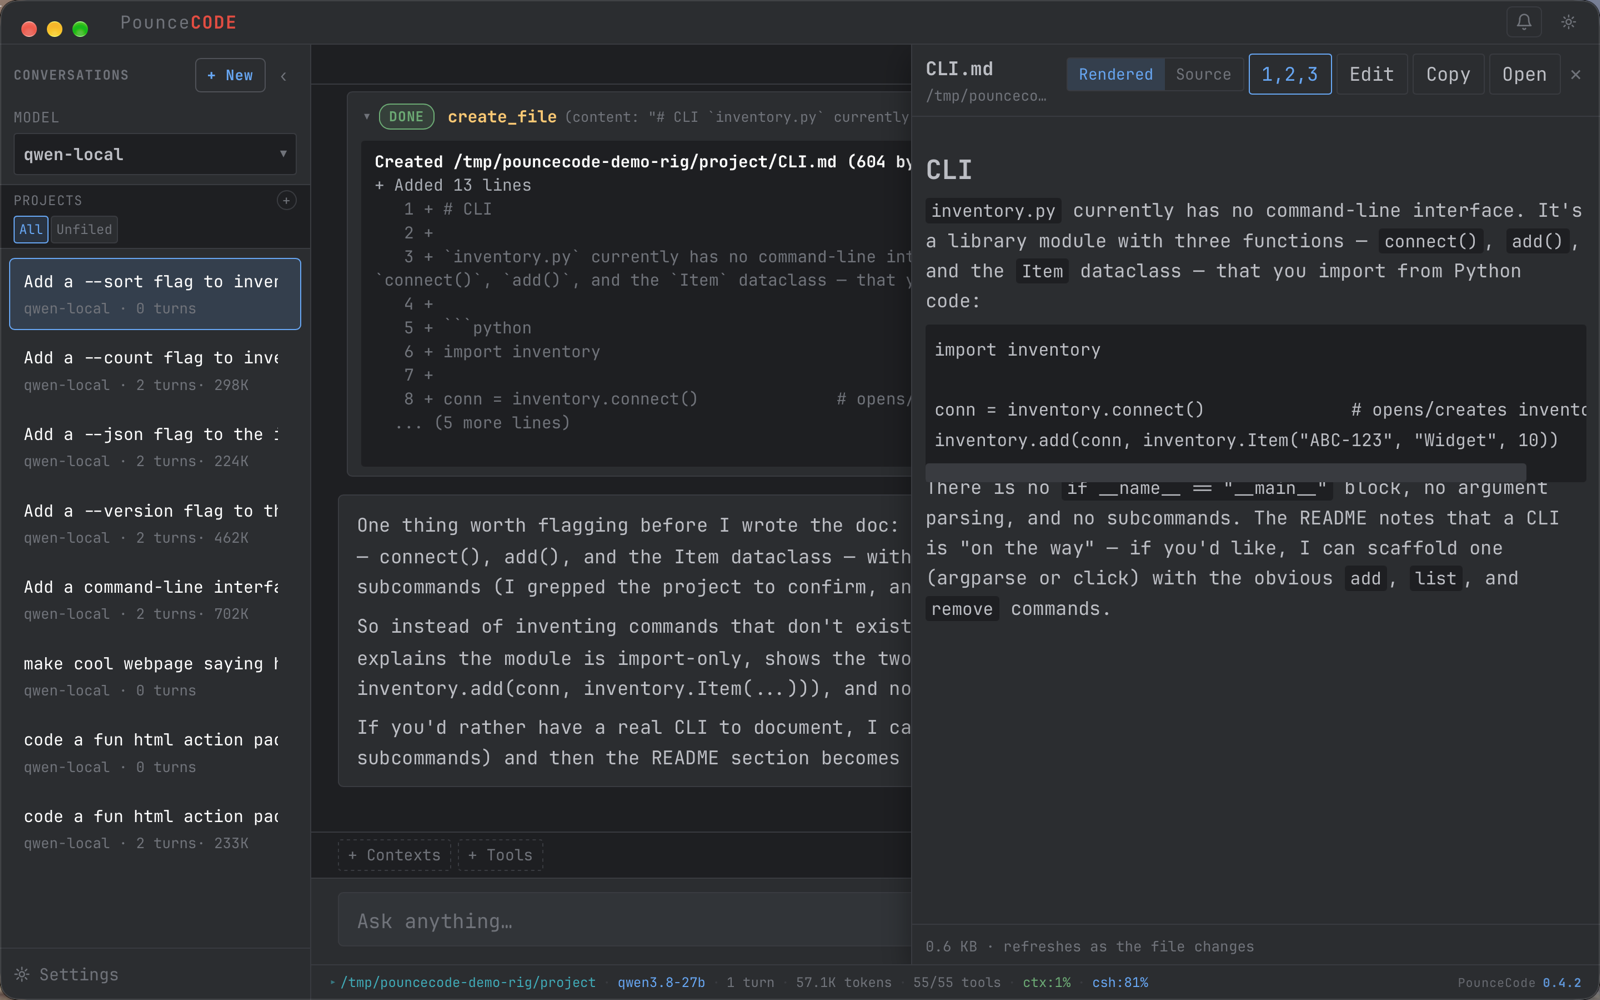Open the --json flag conversation
The width and height of the screenshot is (1600, 1000).
coord(155,447)
